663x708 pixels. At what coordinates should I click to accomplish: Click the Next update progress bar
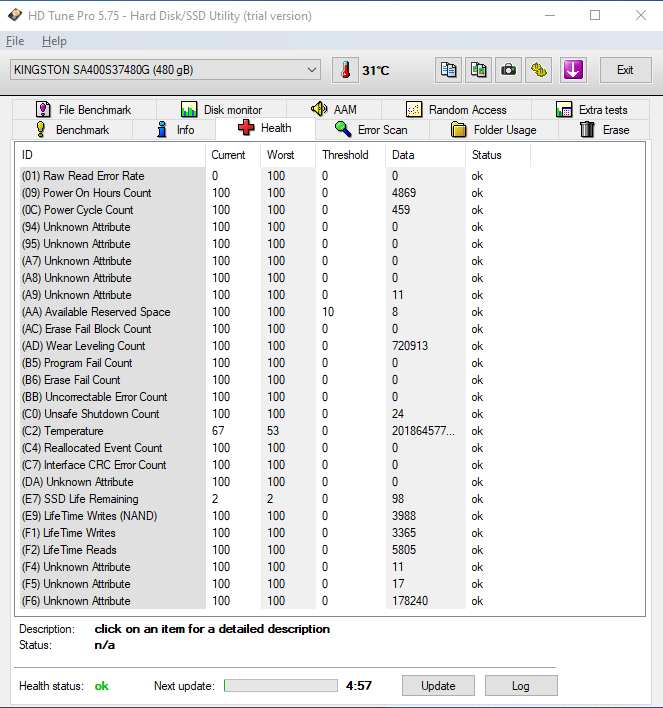(280, 686)
